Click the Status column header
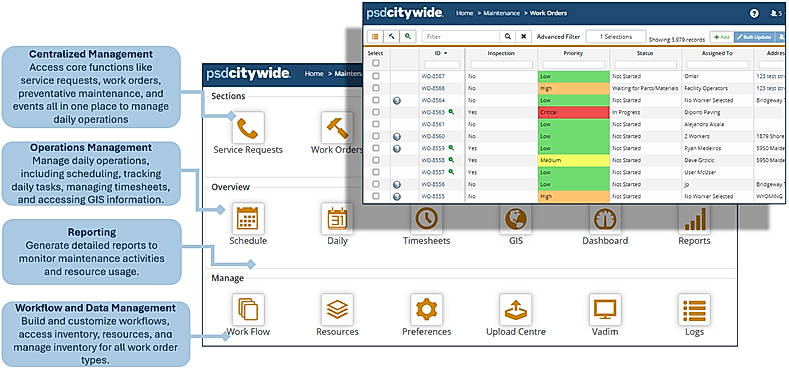This screenshot has width=789, height=368. pos(645,53)
